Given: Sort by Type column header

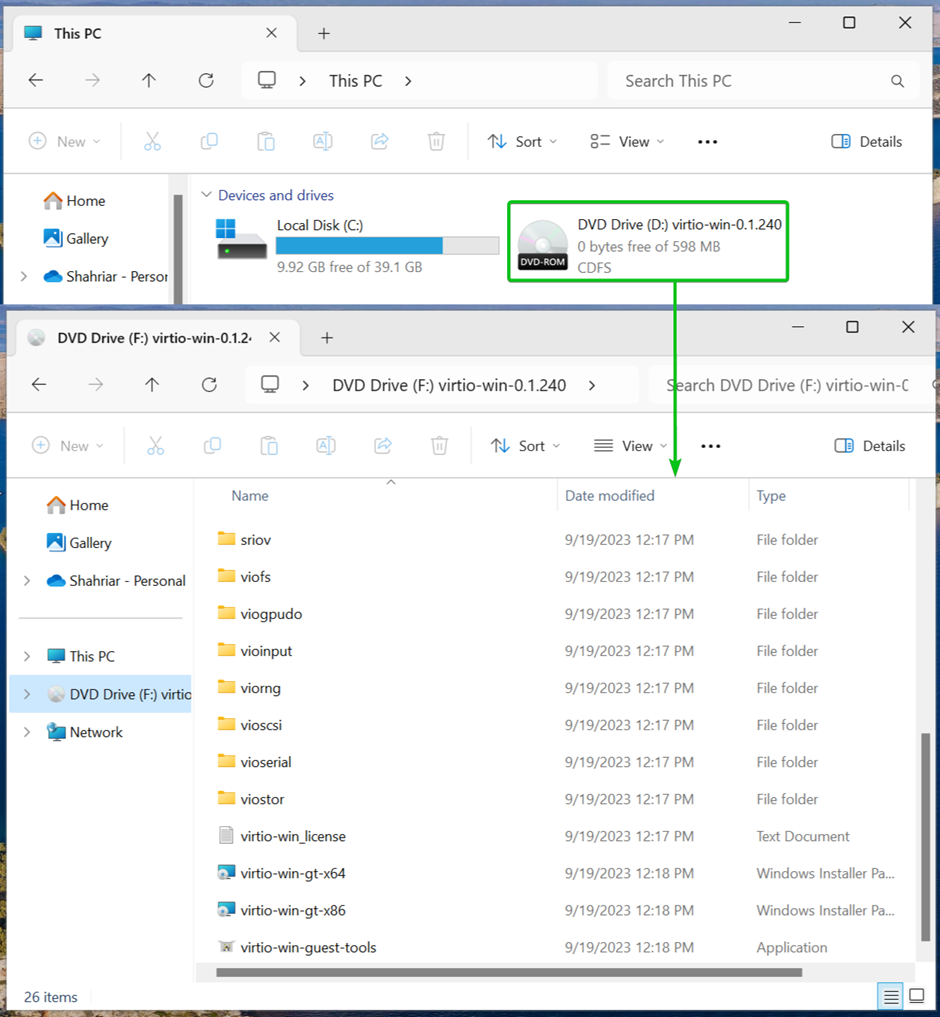Looking at the screenshot, I should [x=771, y=496].
